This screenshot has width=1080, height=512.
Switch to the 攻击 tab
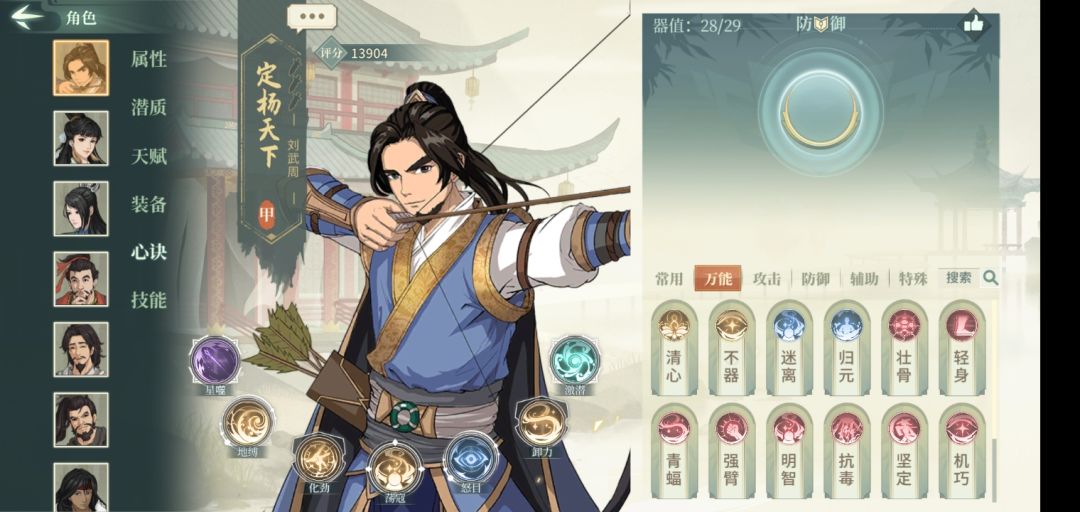(767, 278)
